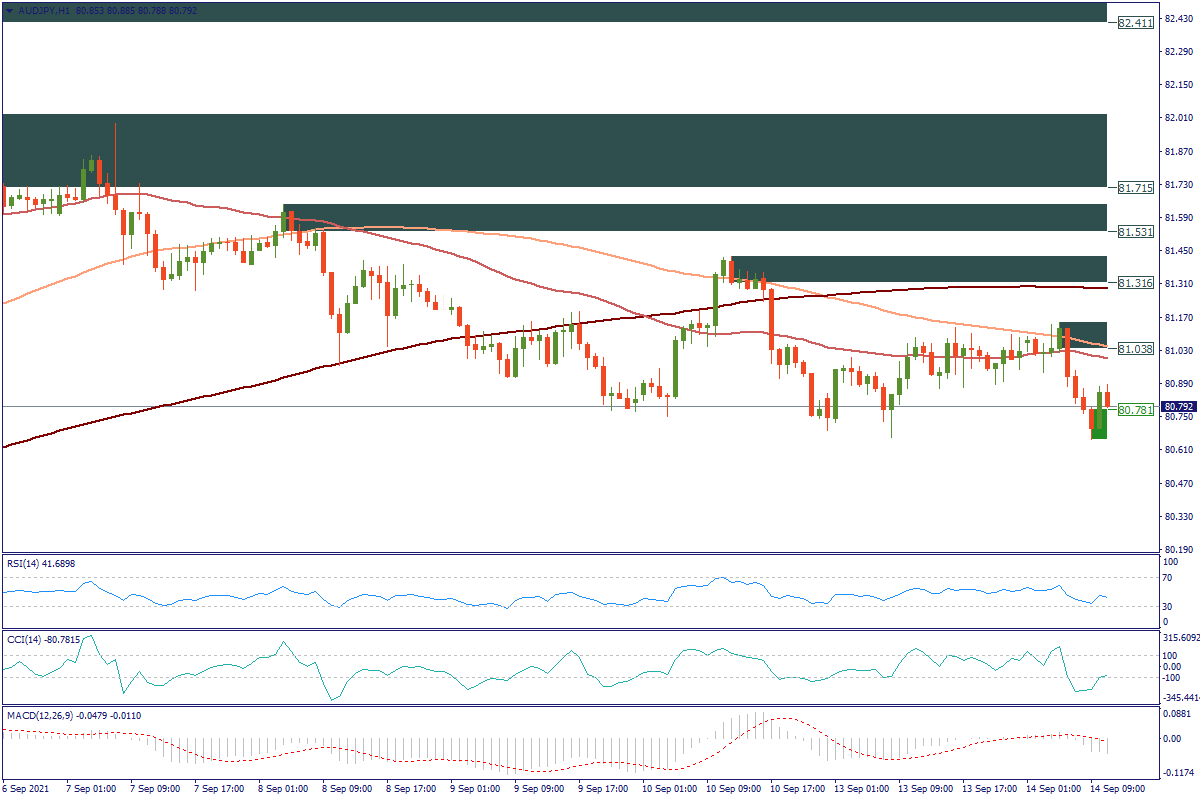Select the 81.531 zone price label

[x=1136, y=231]
